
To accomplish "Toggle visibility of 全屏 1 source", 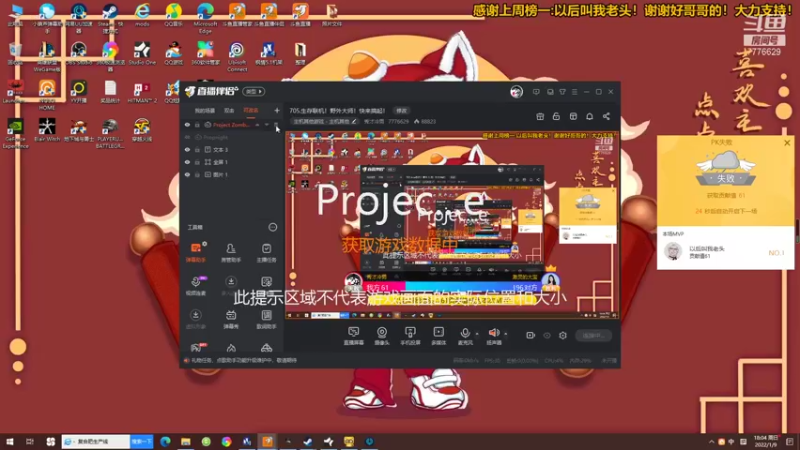I will click(x=187, y=162).
